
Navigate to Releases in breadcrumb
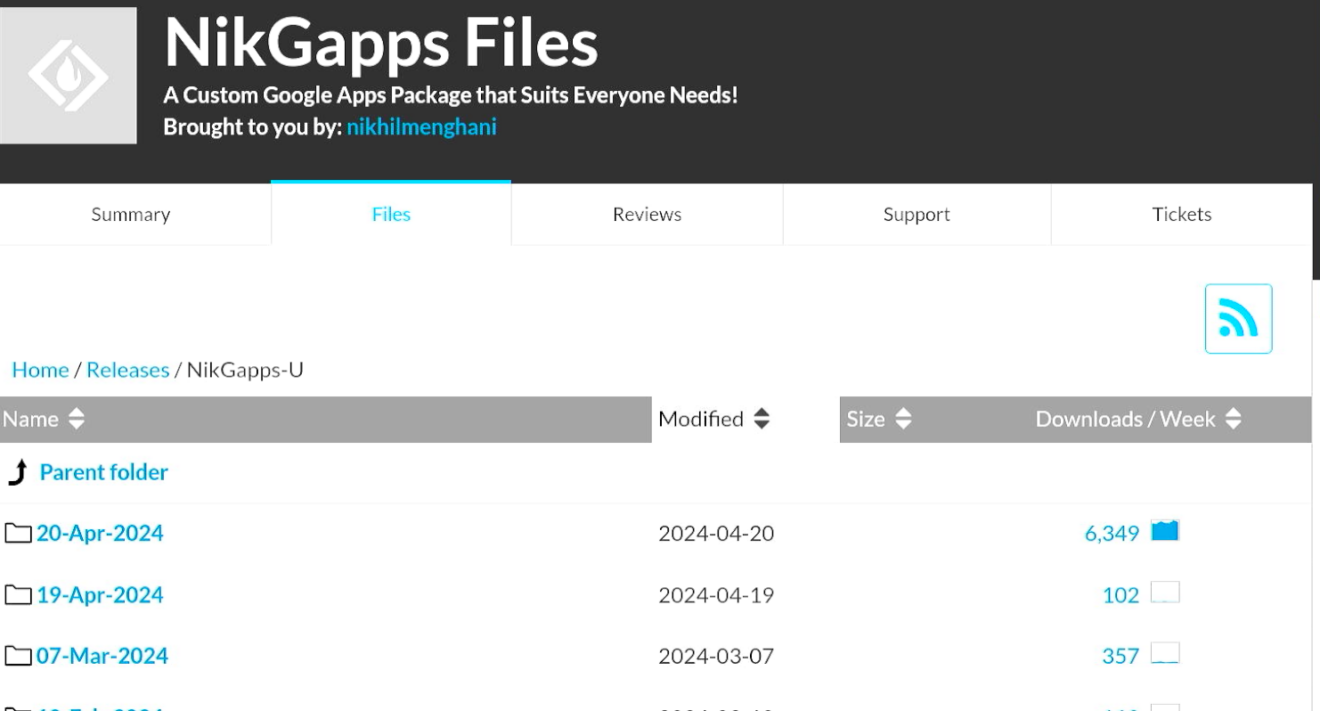tap(128, 370)
